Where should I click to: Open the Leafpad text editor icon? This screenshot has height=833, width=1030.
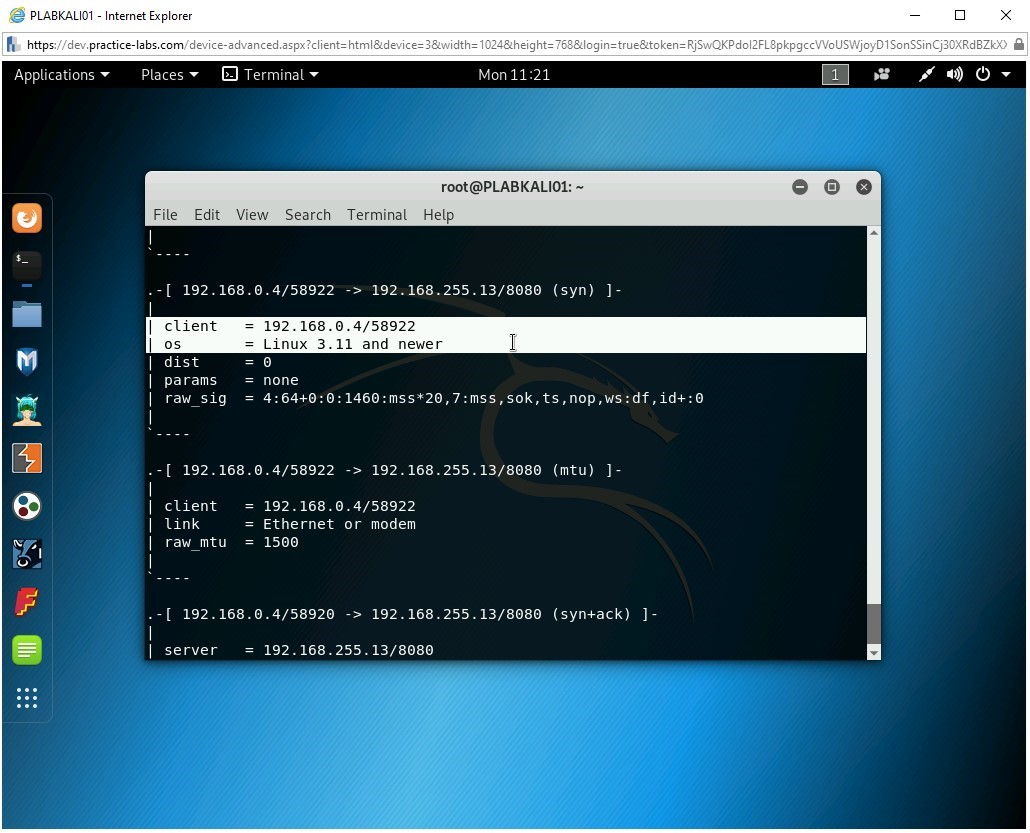27,650
